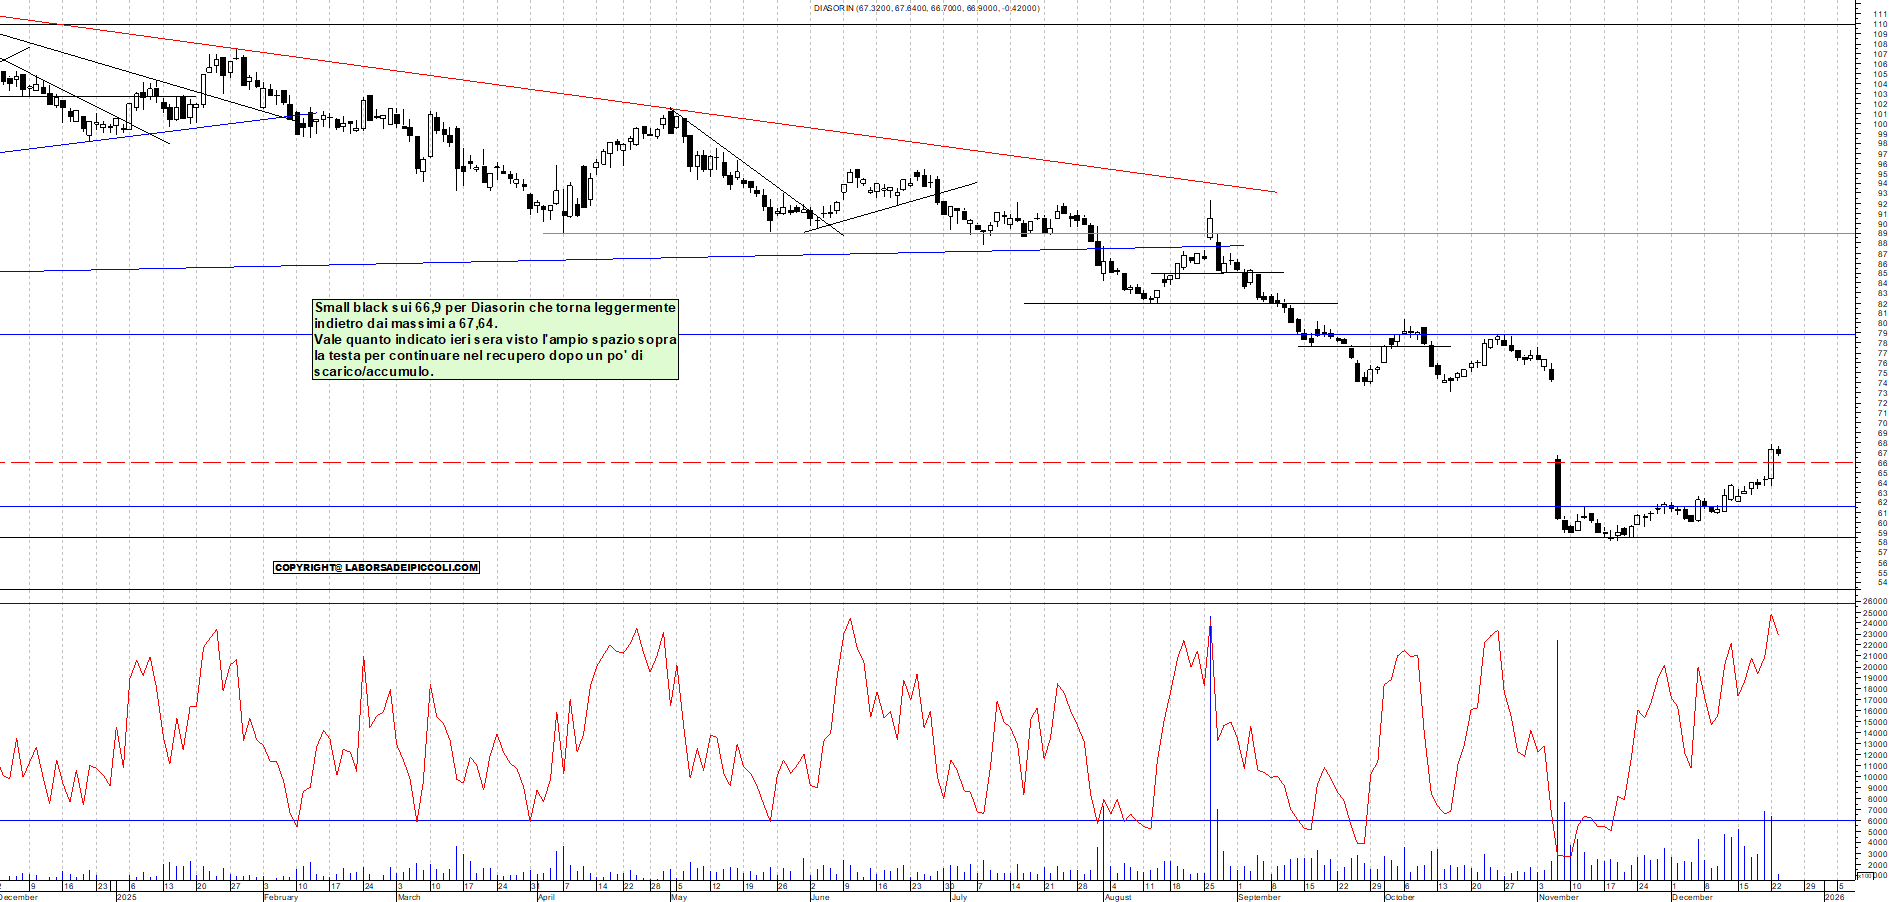Click the 111 value atop price scale
1890x902 pixels.
1880,15
